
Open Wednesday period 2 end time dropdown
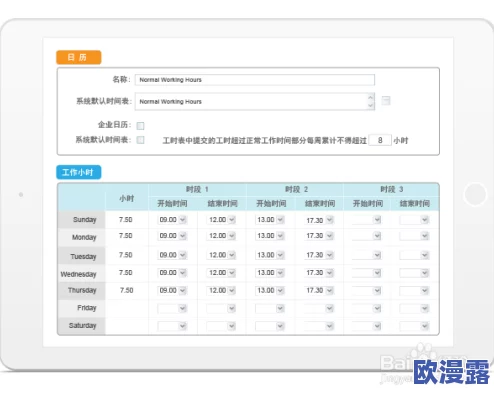pyautogui.click(x=319, y=273)
